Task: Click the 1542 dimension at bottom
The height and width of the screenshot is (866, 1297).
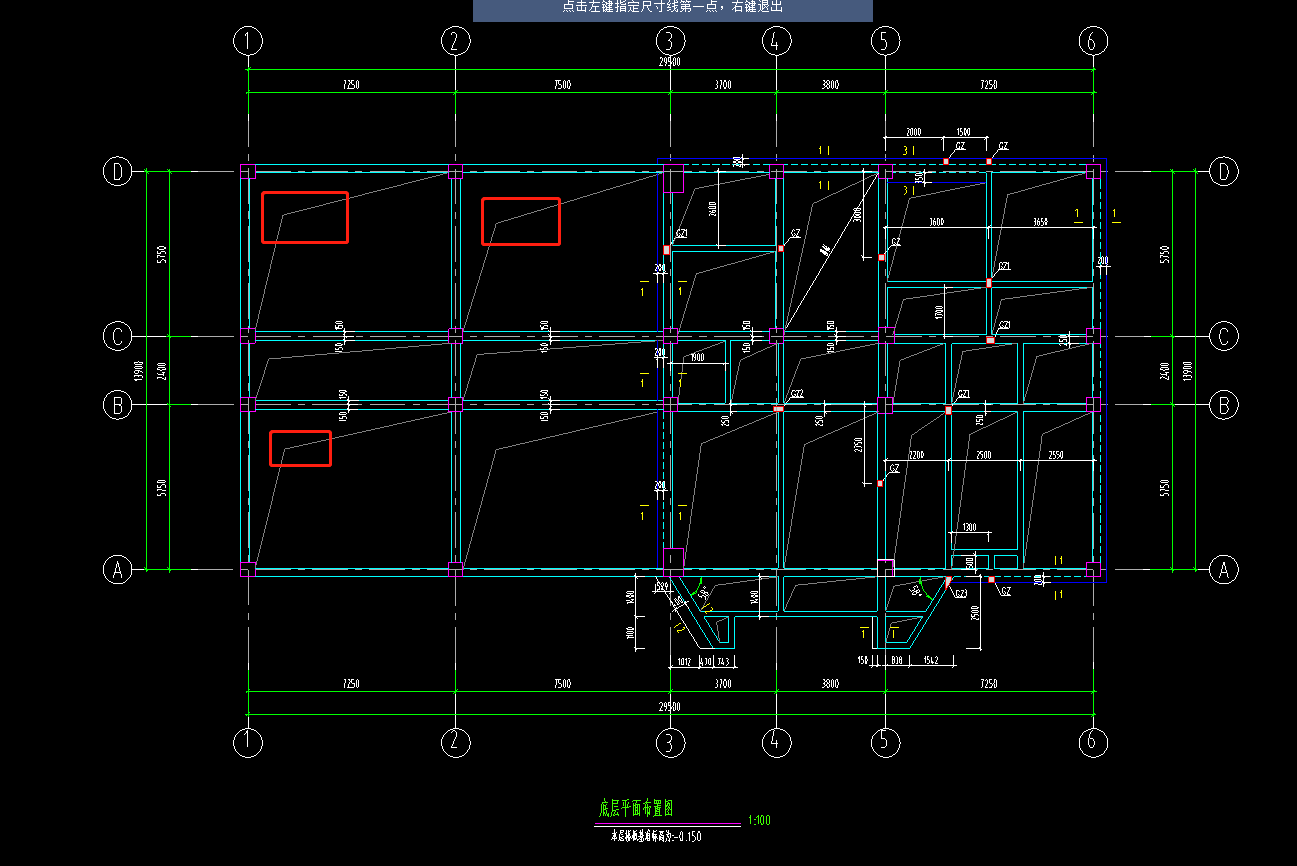Action: [x=929, y=661]
